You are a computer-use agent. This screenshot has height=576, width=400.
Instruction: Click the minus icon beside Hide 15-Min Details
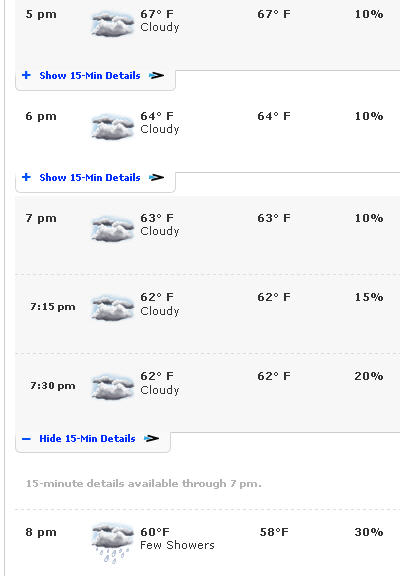pyautogui.click(x=26, y=439)
